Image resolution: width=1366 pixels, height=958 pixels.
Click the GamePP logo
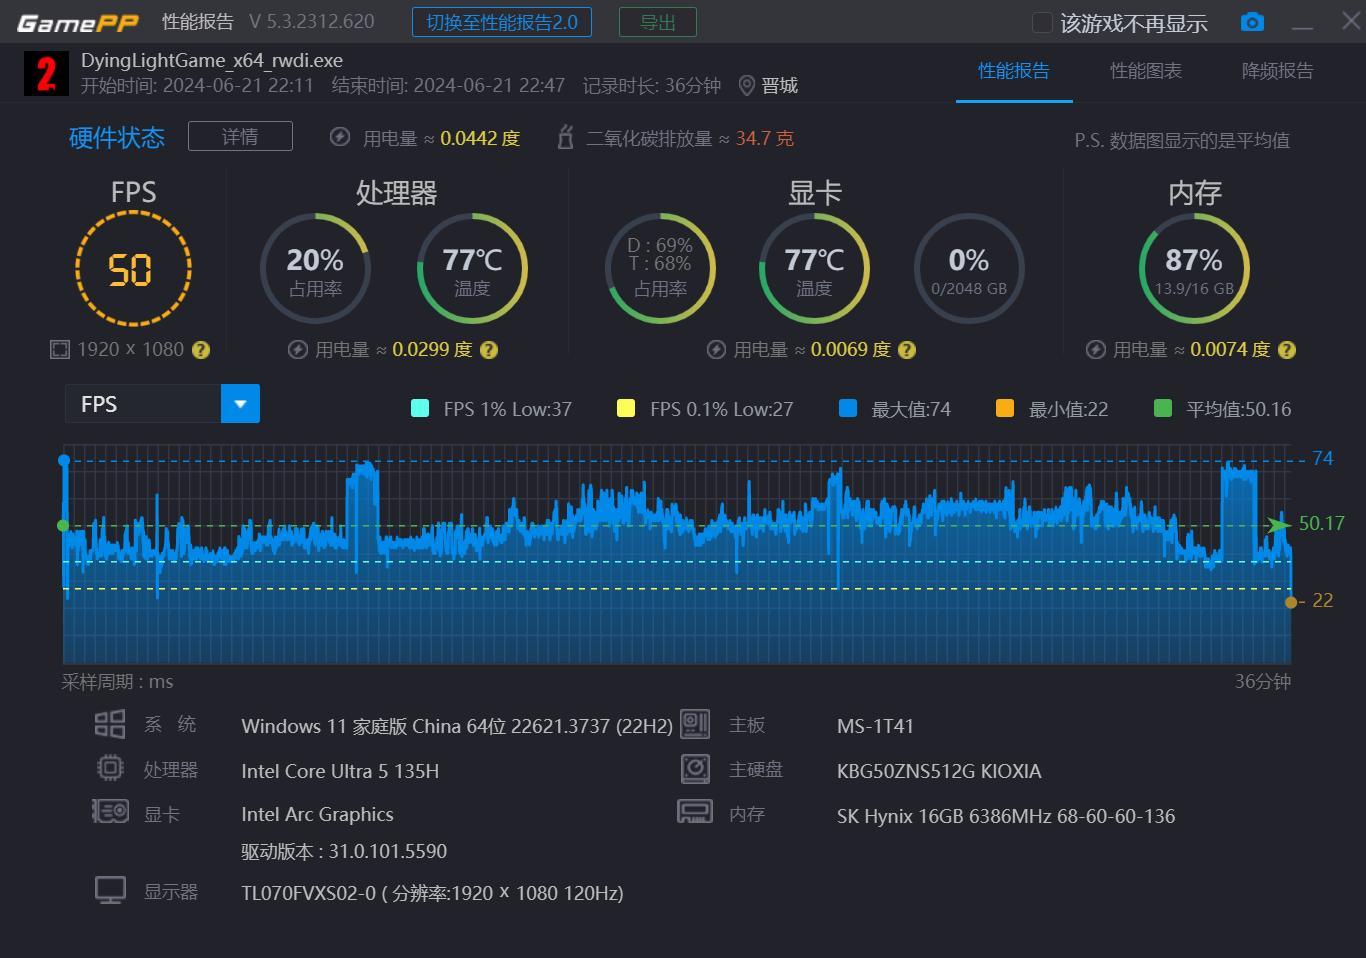(78, 22)
